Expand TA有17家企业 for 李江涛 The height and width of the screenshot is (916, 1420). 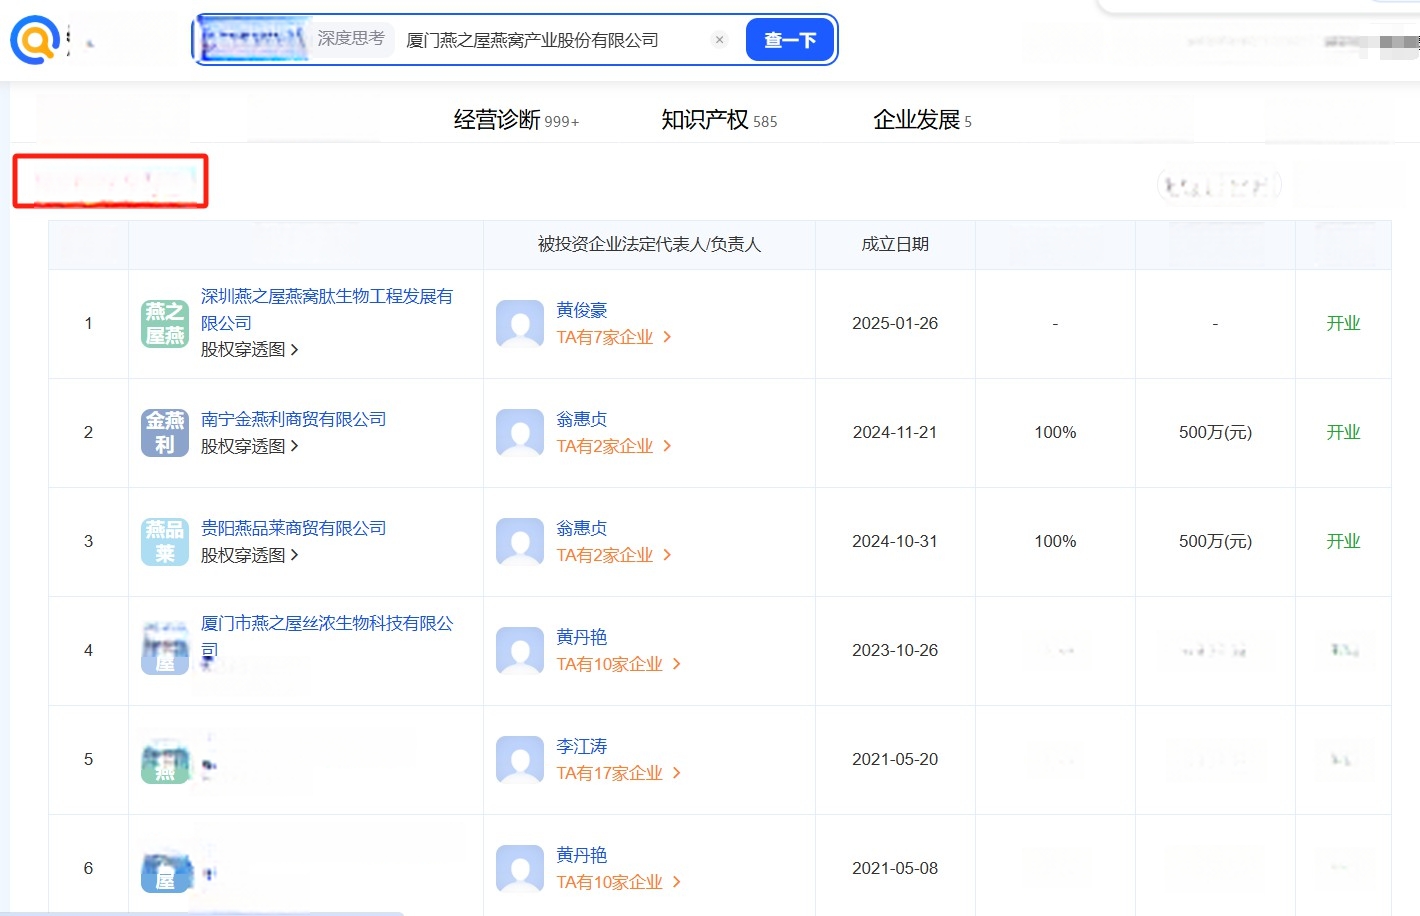[619, 773]
